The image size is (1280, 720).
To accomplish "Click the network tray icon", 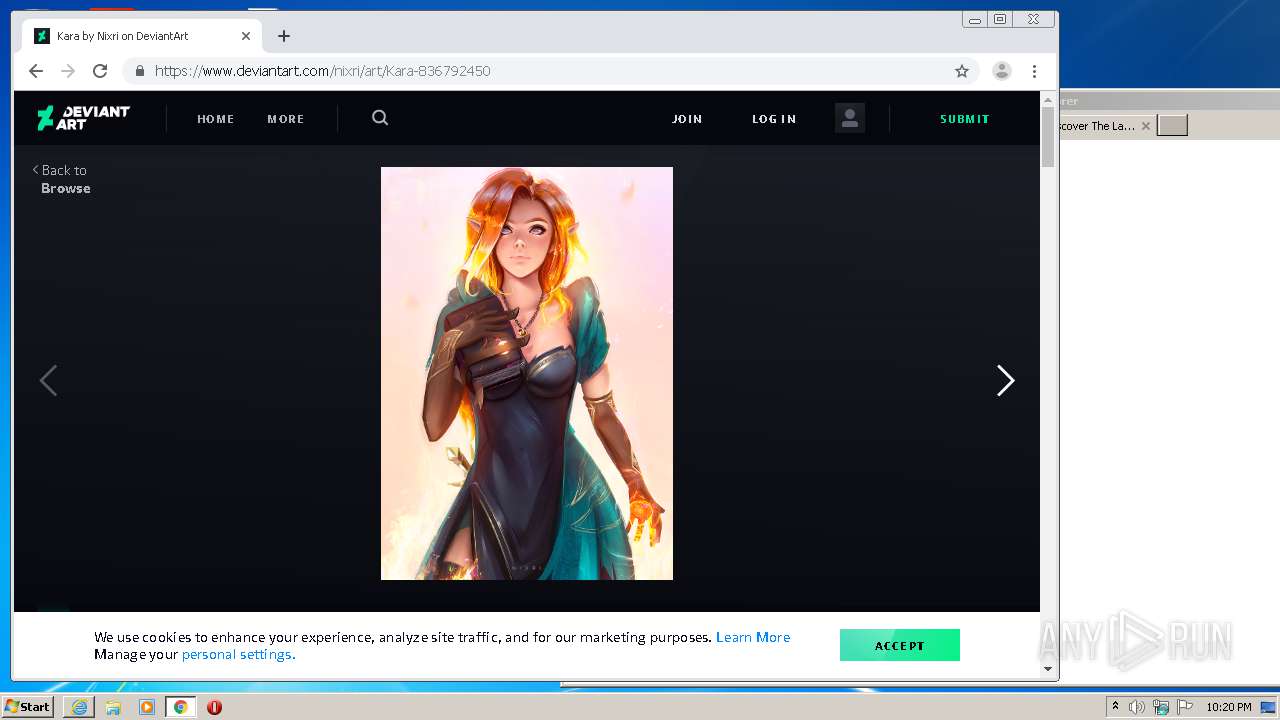I will (1161, 707).
